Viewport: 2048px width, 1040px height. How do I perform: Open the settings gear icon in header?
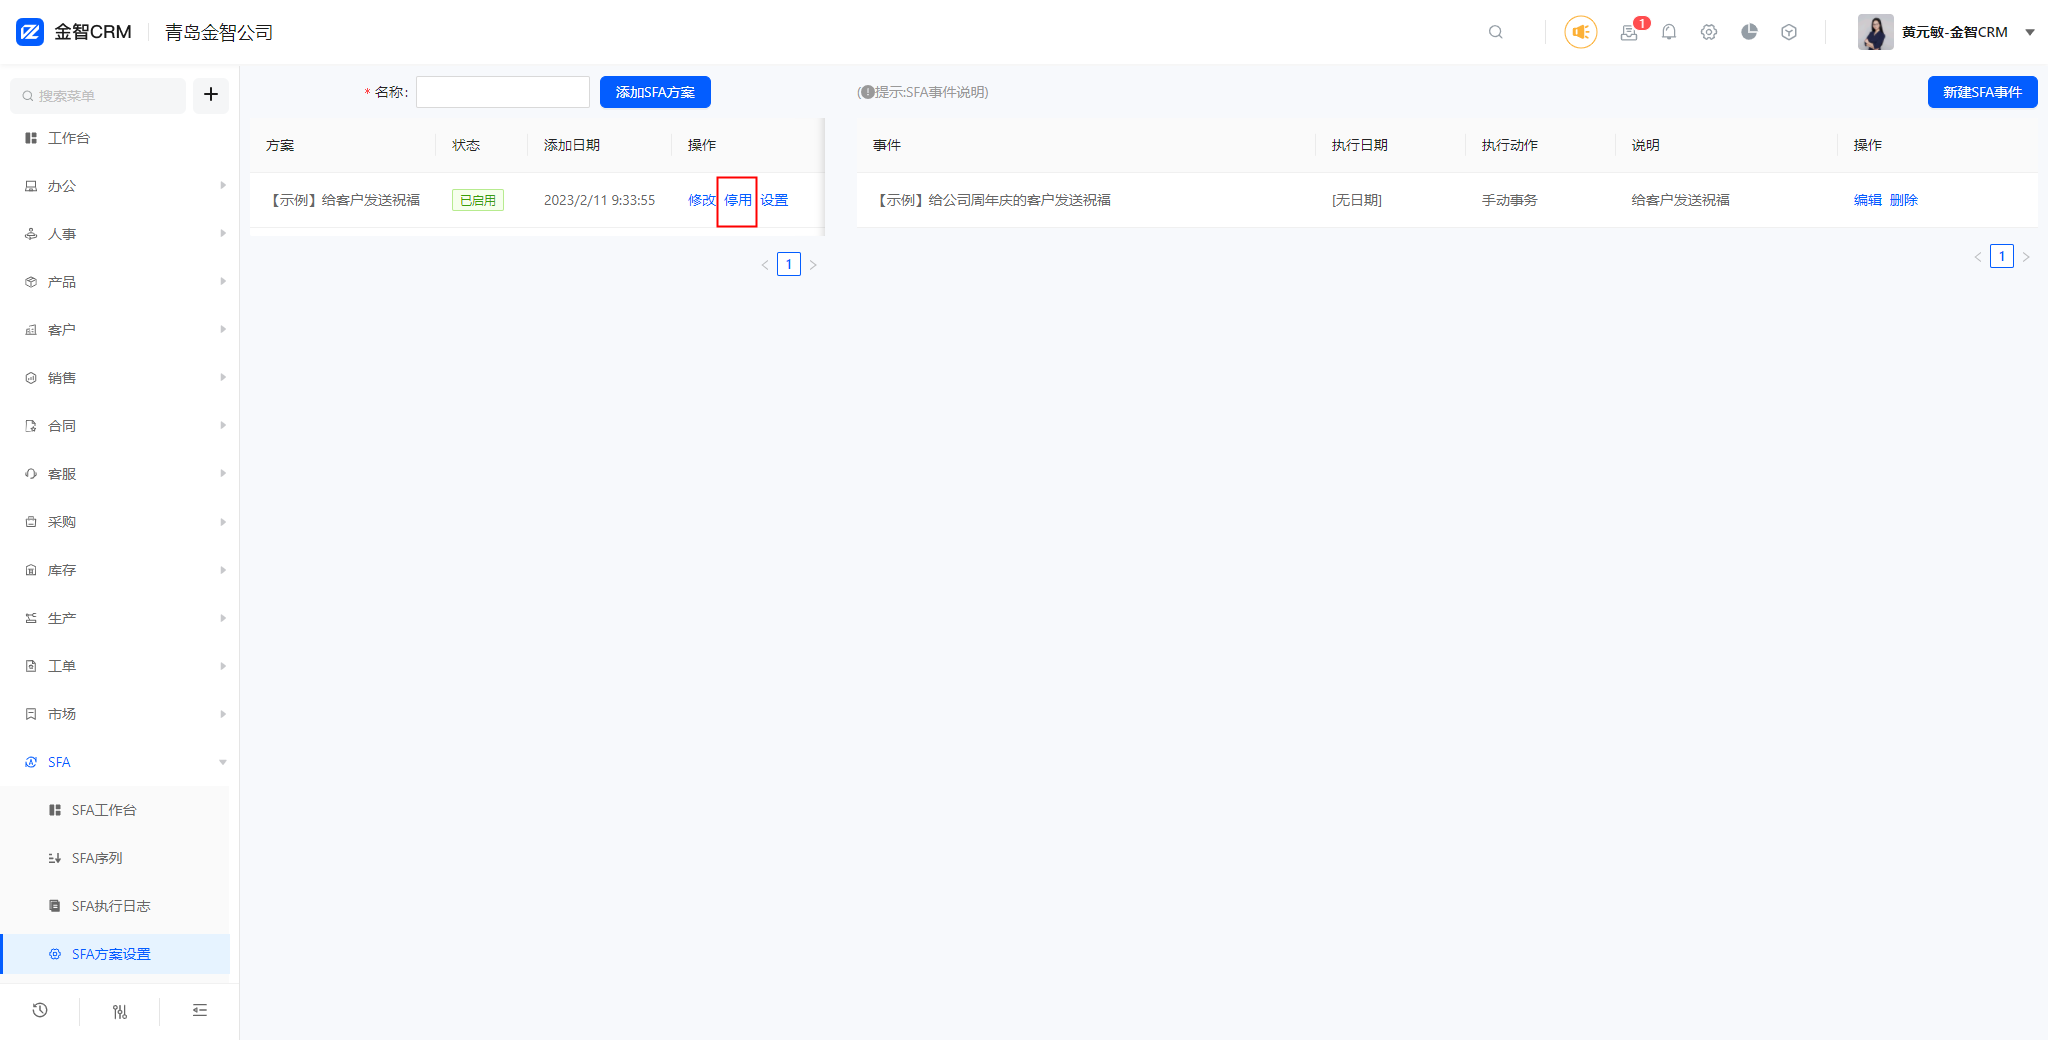click(1709, 32)
